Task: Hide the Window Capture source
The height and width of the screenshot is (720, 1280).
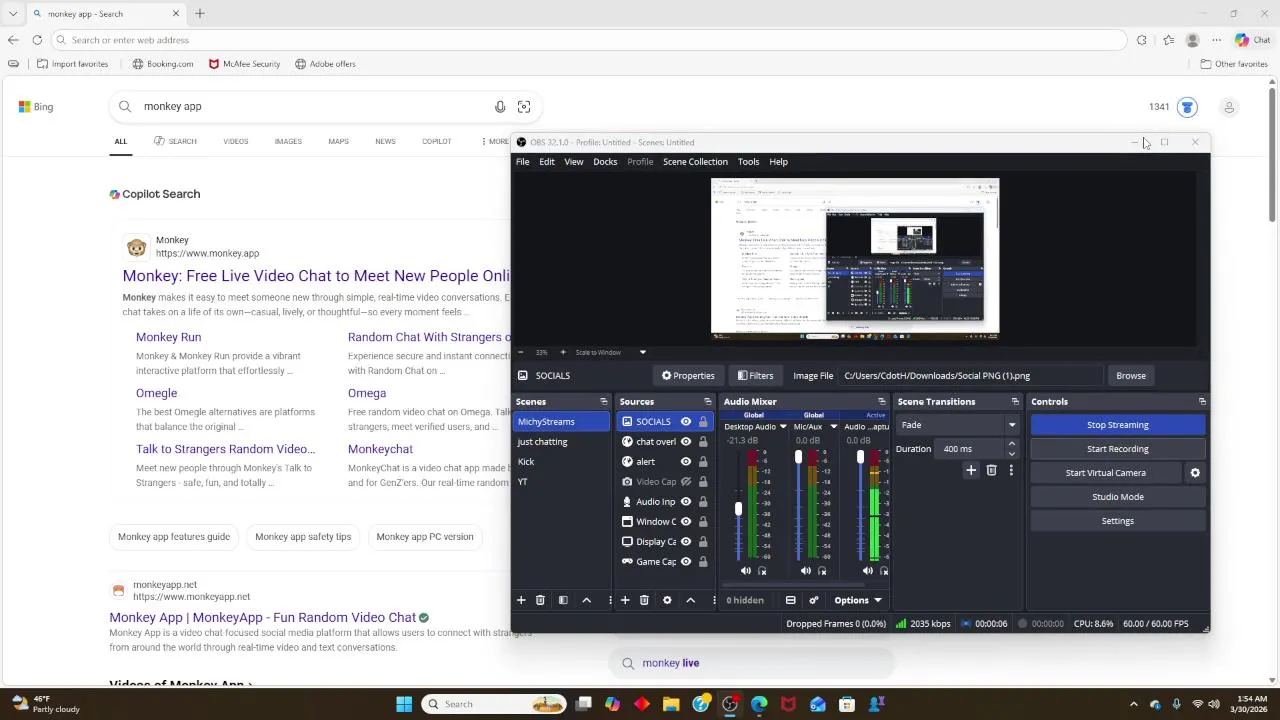Action: point(686,522)
